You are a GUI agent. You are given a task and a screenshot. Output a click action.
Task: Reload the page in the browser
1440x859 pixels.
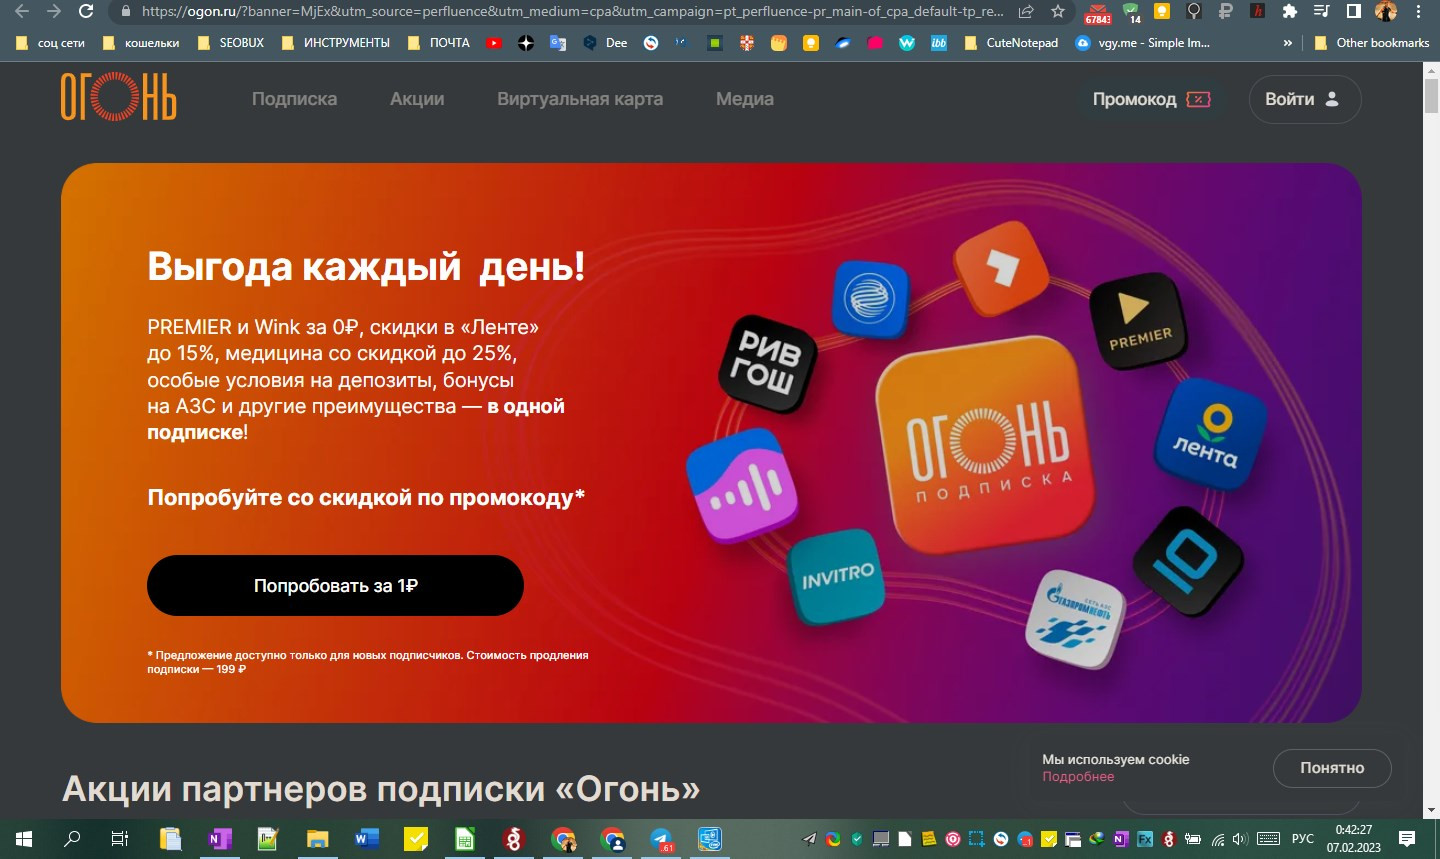(86, 11)
